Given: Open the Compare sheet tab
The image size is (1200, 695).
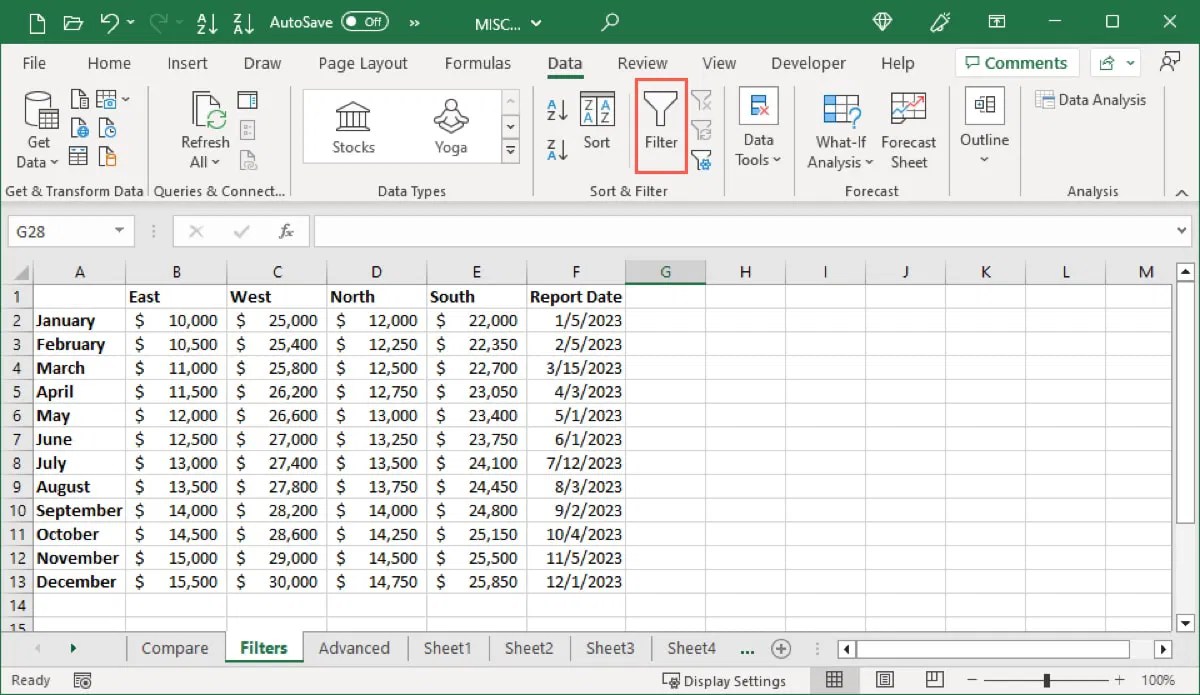Looking at the screenshot, I should pyautogui.click(x=175, y=648).
